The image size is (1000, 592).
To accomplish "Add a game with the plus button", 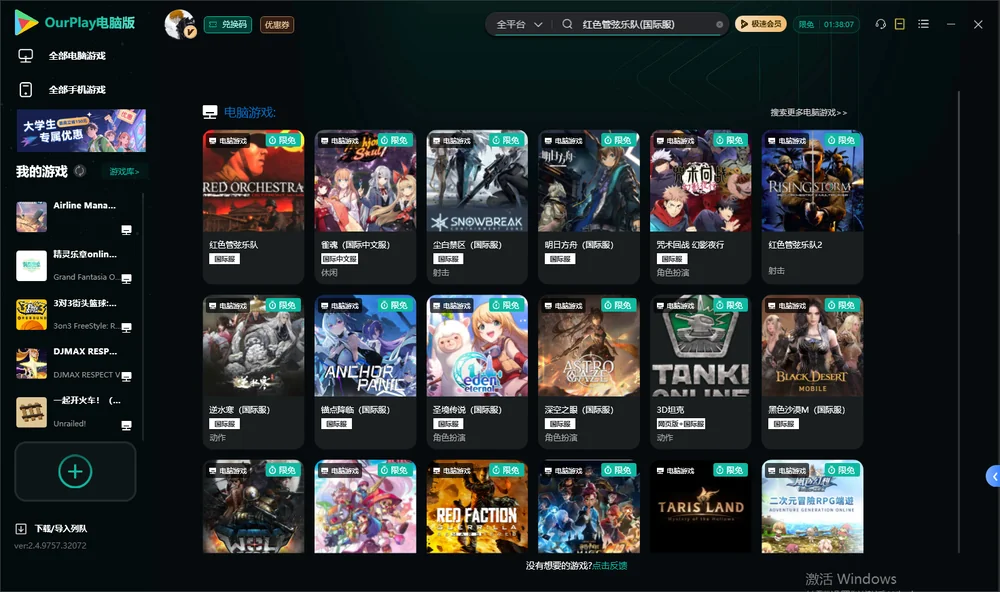I will (75, 471).
